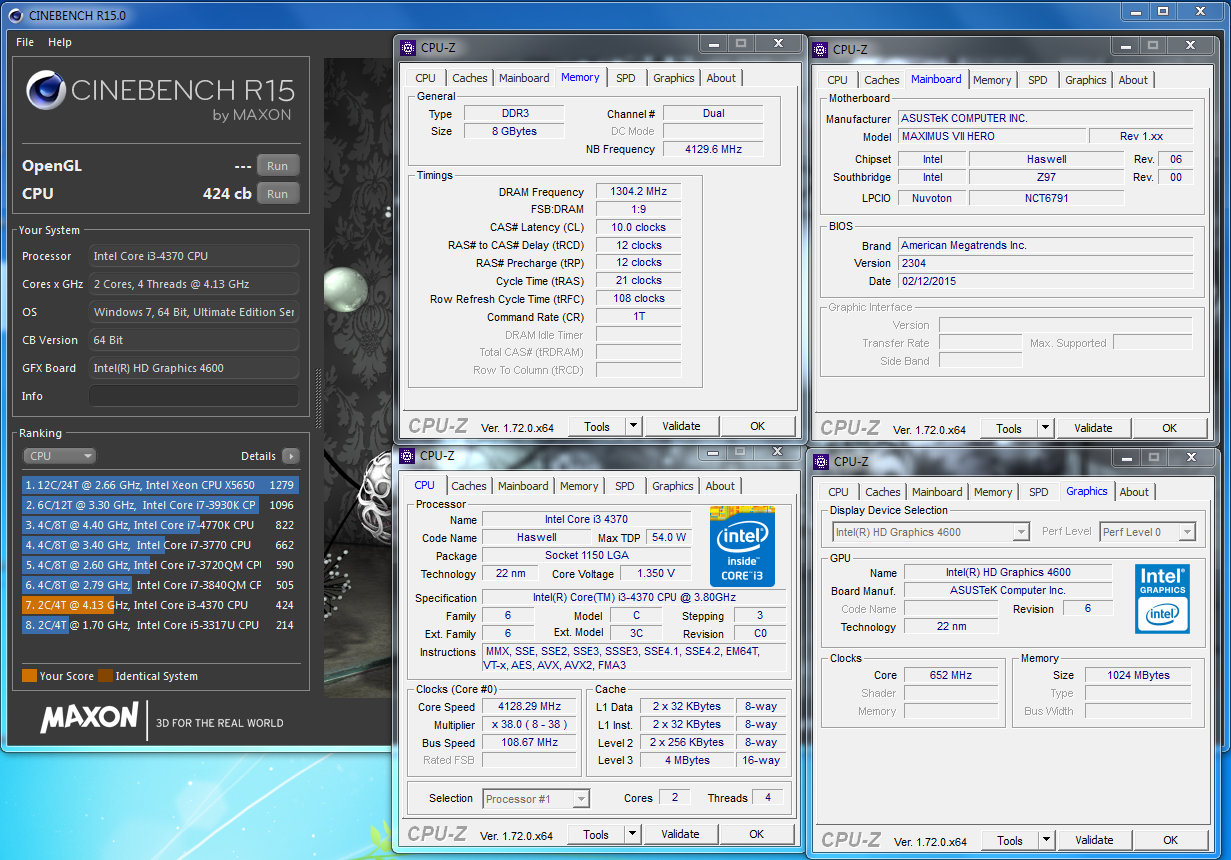Viewport: 1231px width, 860px height.
Task: Open the Help menu in Cinebench
Action: [60, 42]
